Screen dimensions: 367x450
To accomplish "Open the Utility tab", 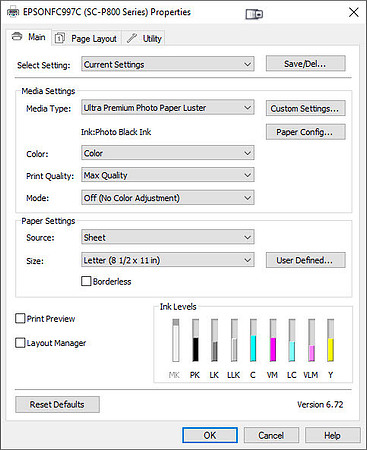I will point(144,38).
